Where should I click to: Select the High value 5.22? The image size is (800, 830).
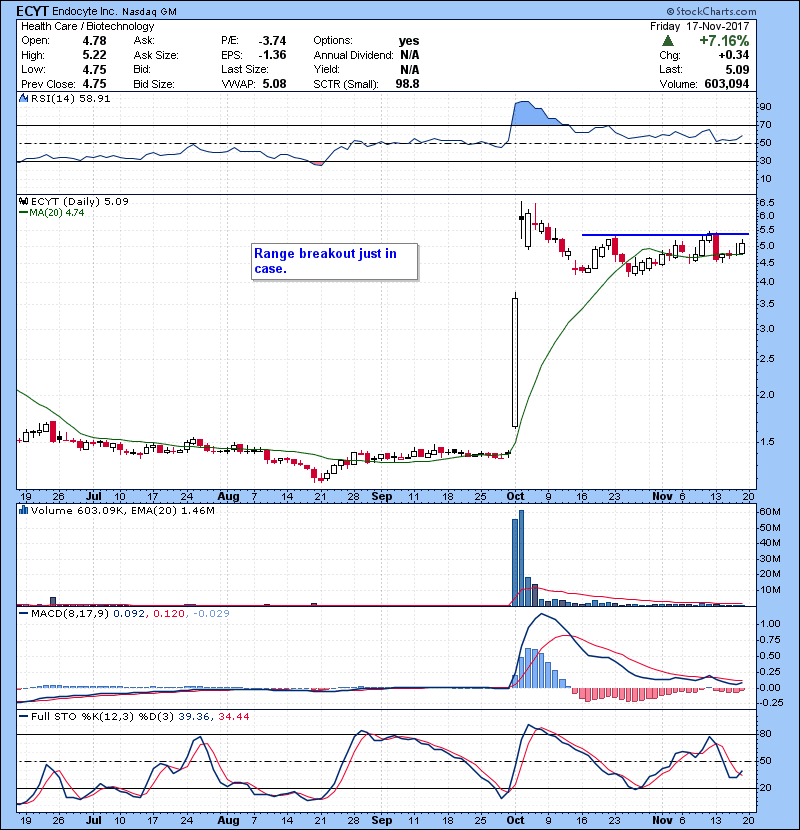(x=94, y=55)
